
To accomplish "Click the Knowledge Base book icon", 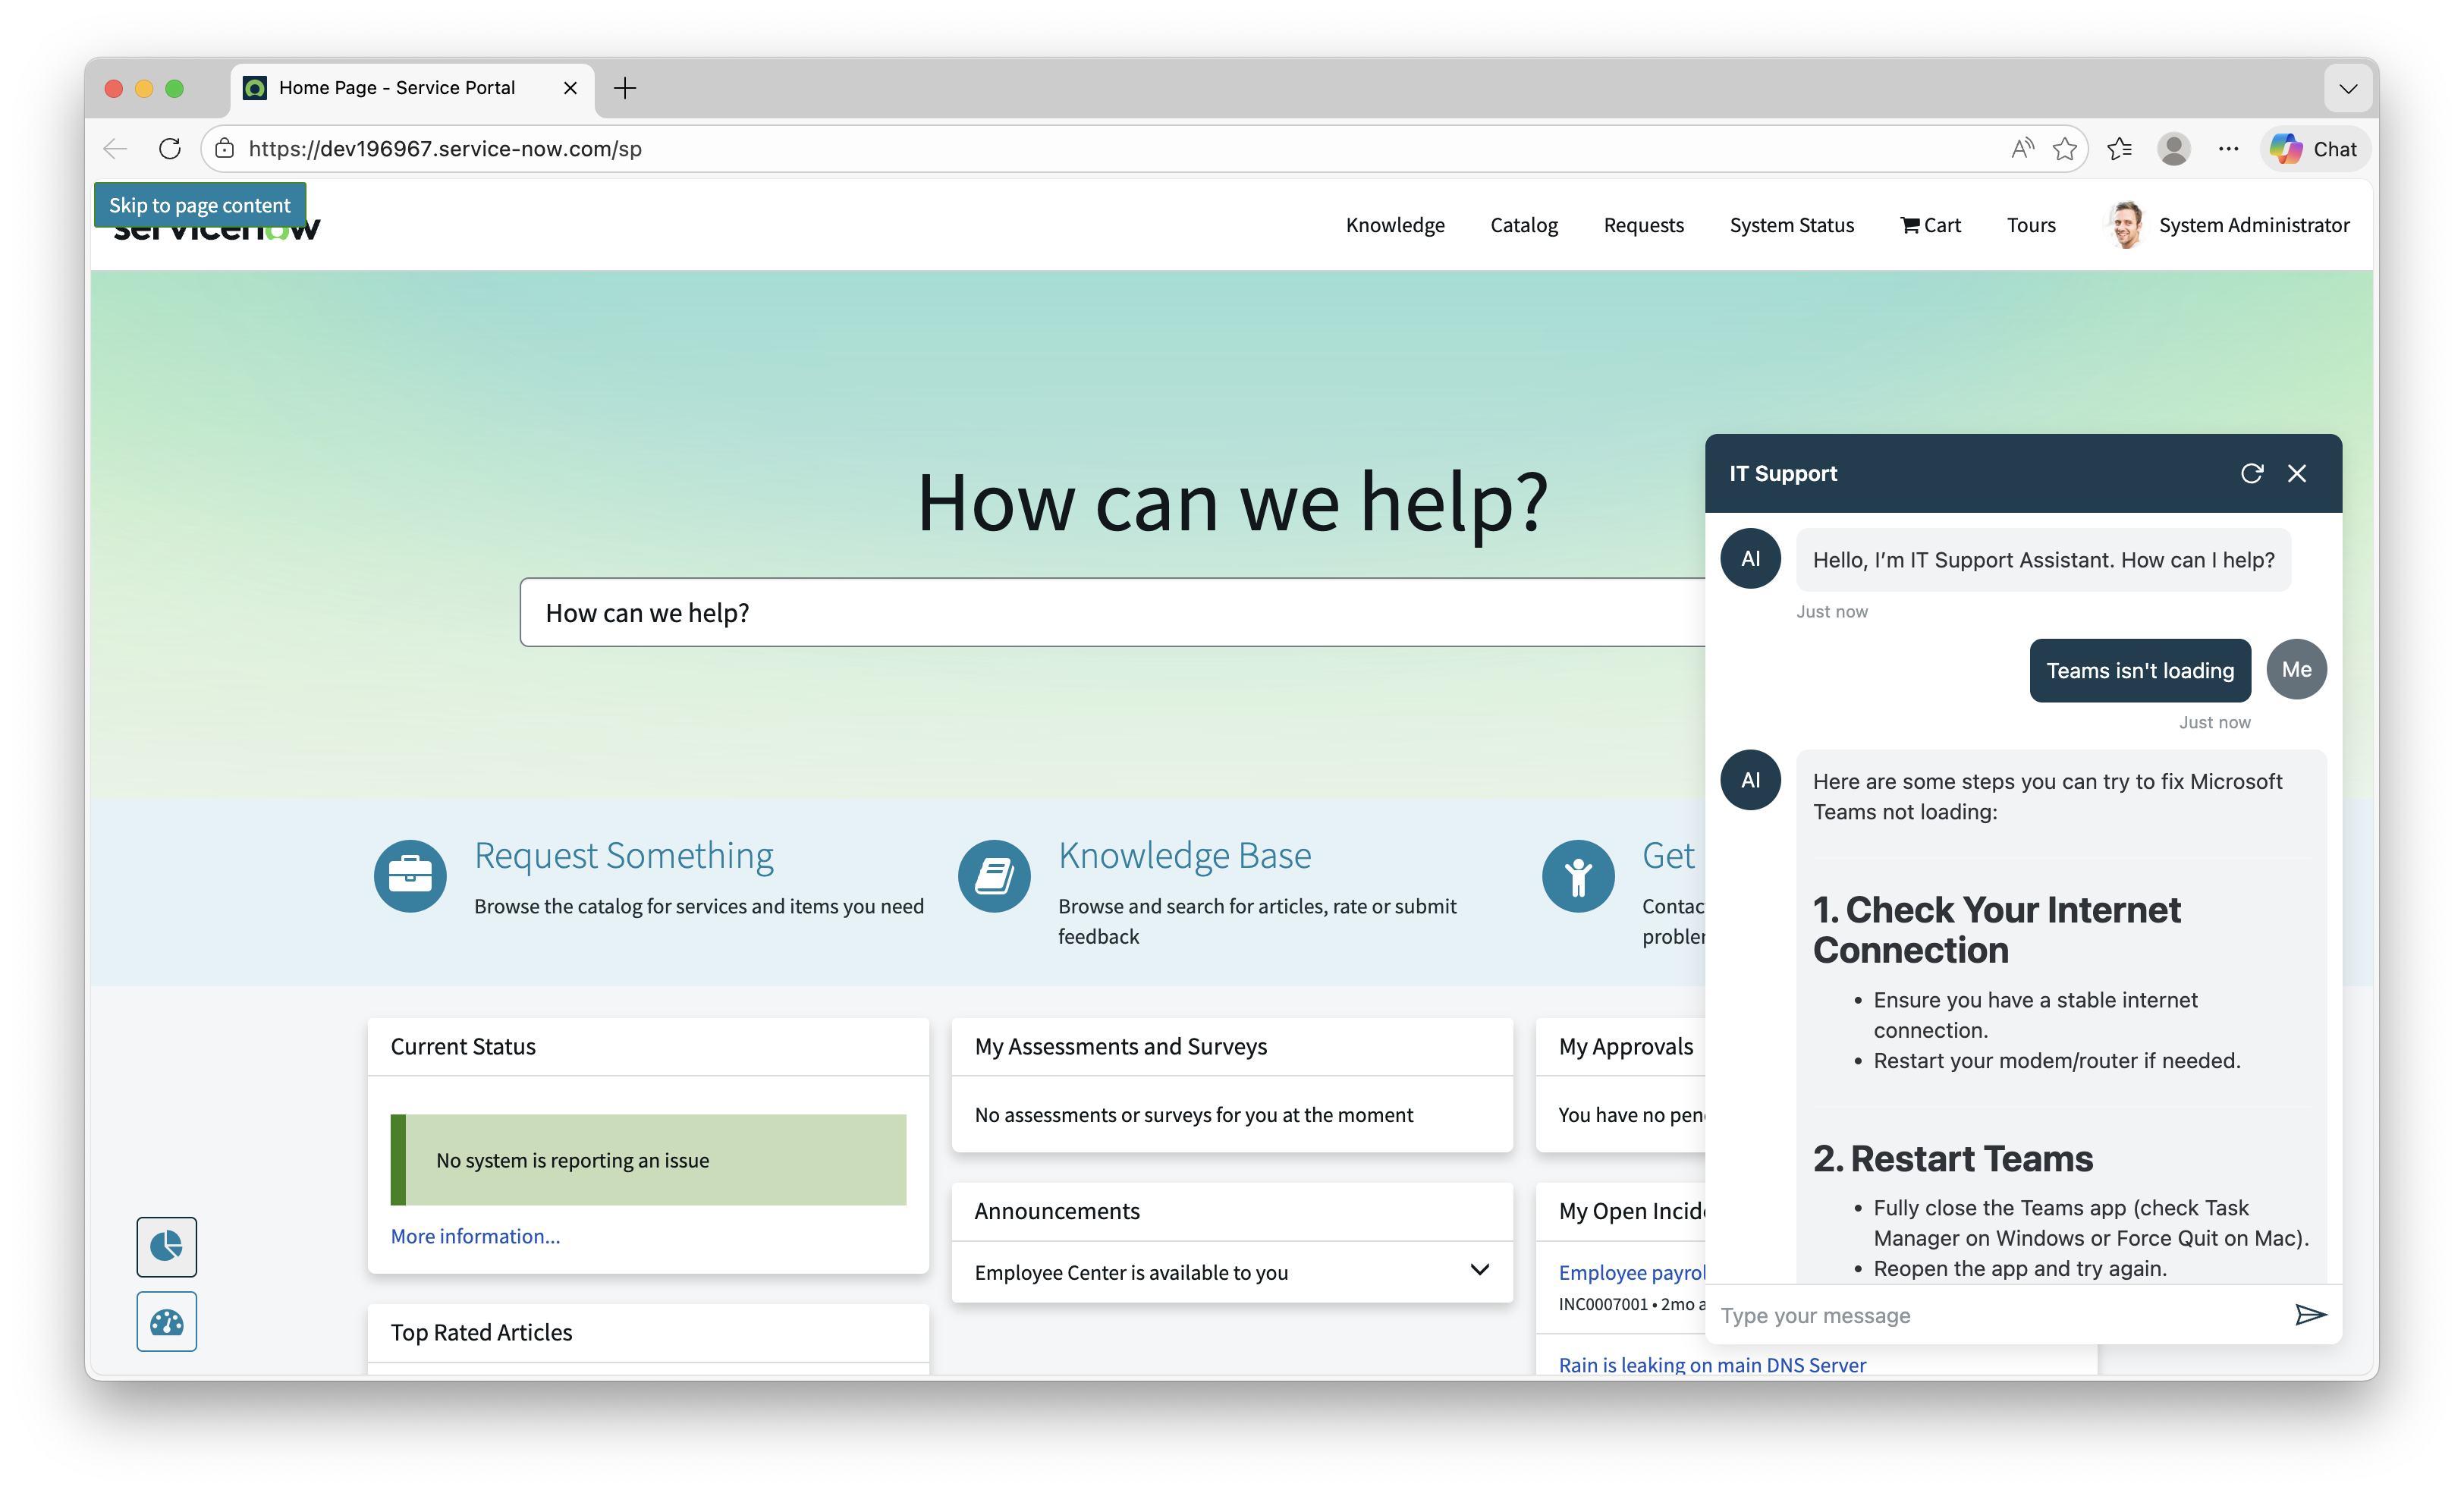I will [x=994, y=876].
